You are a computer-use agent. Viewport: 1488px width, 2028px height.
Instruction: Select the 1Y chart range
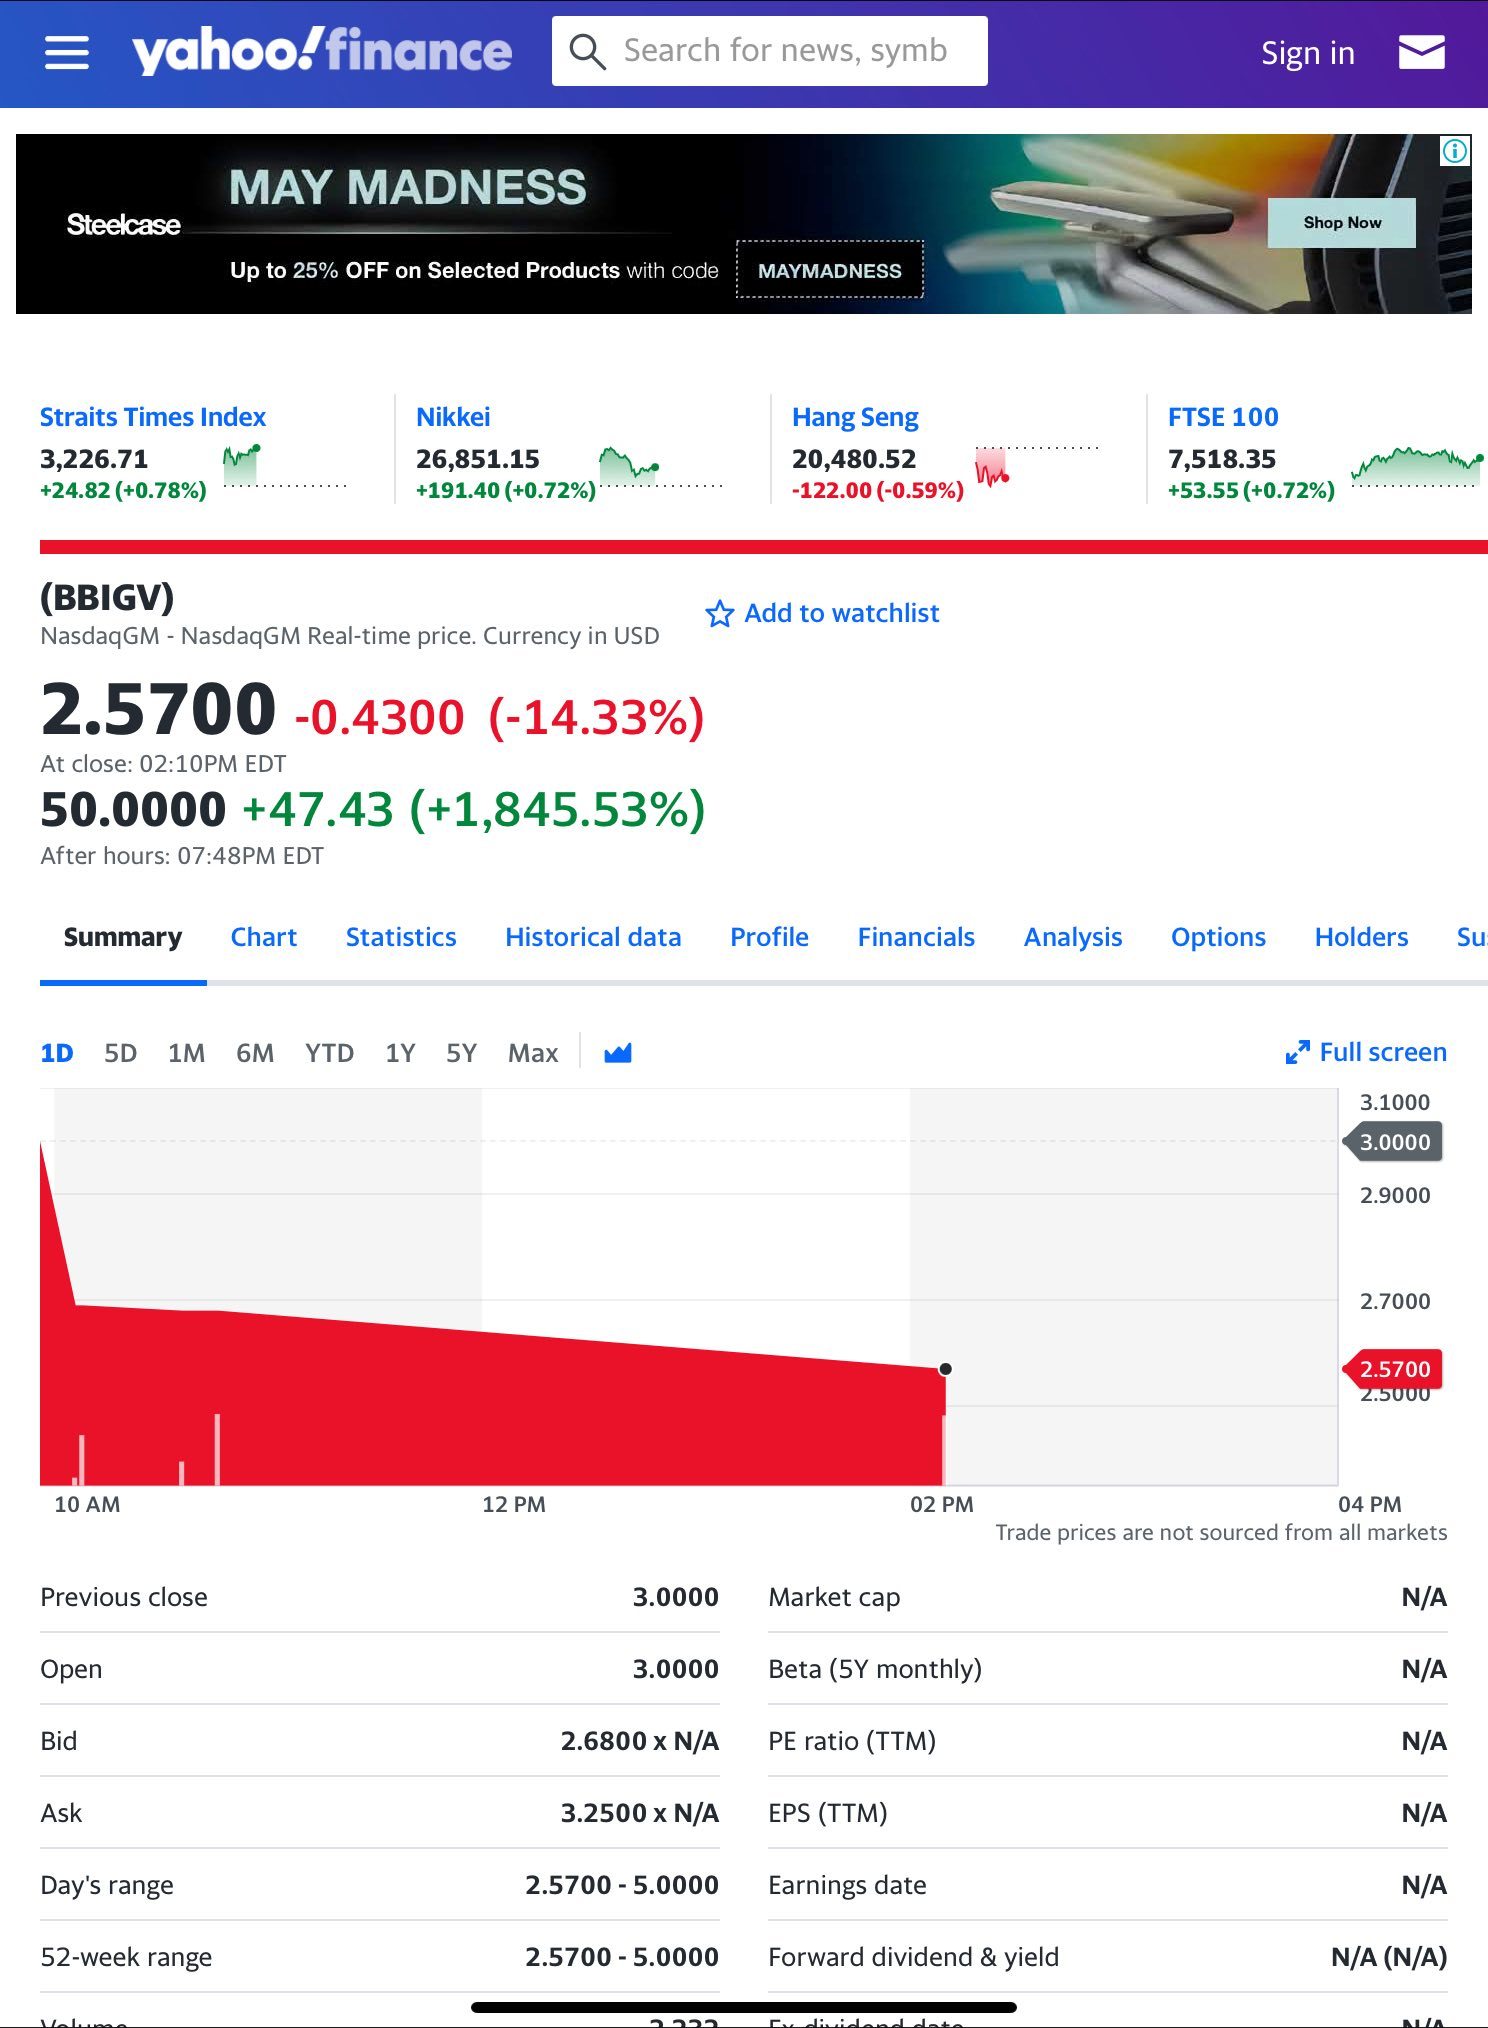[x=400, y=1053]
